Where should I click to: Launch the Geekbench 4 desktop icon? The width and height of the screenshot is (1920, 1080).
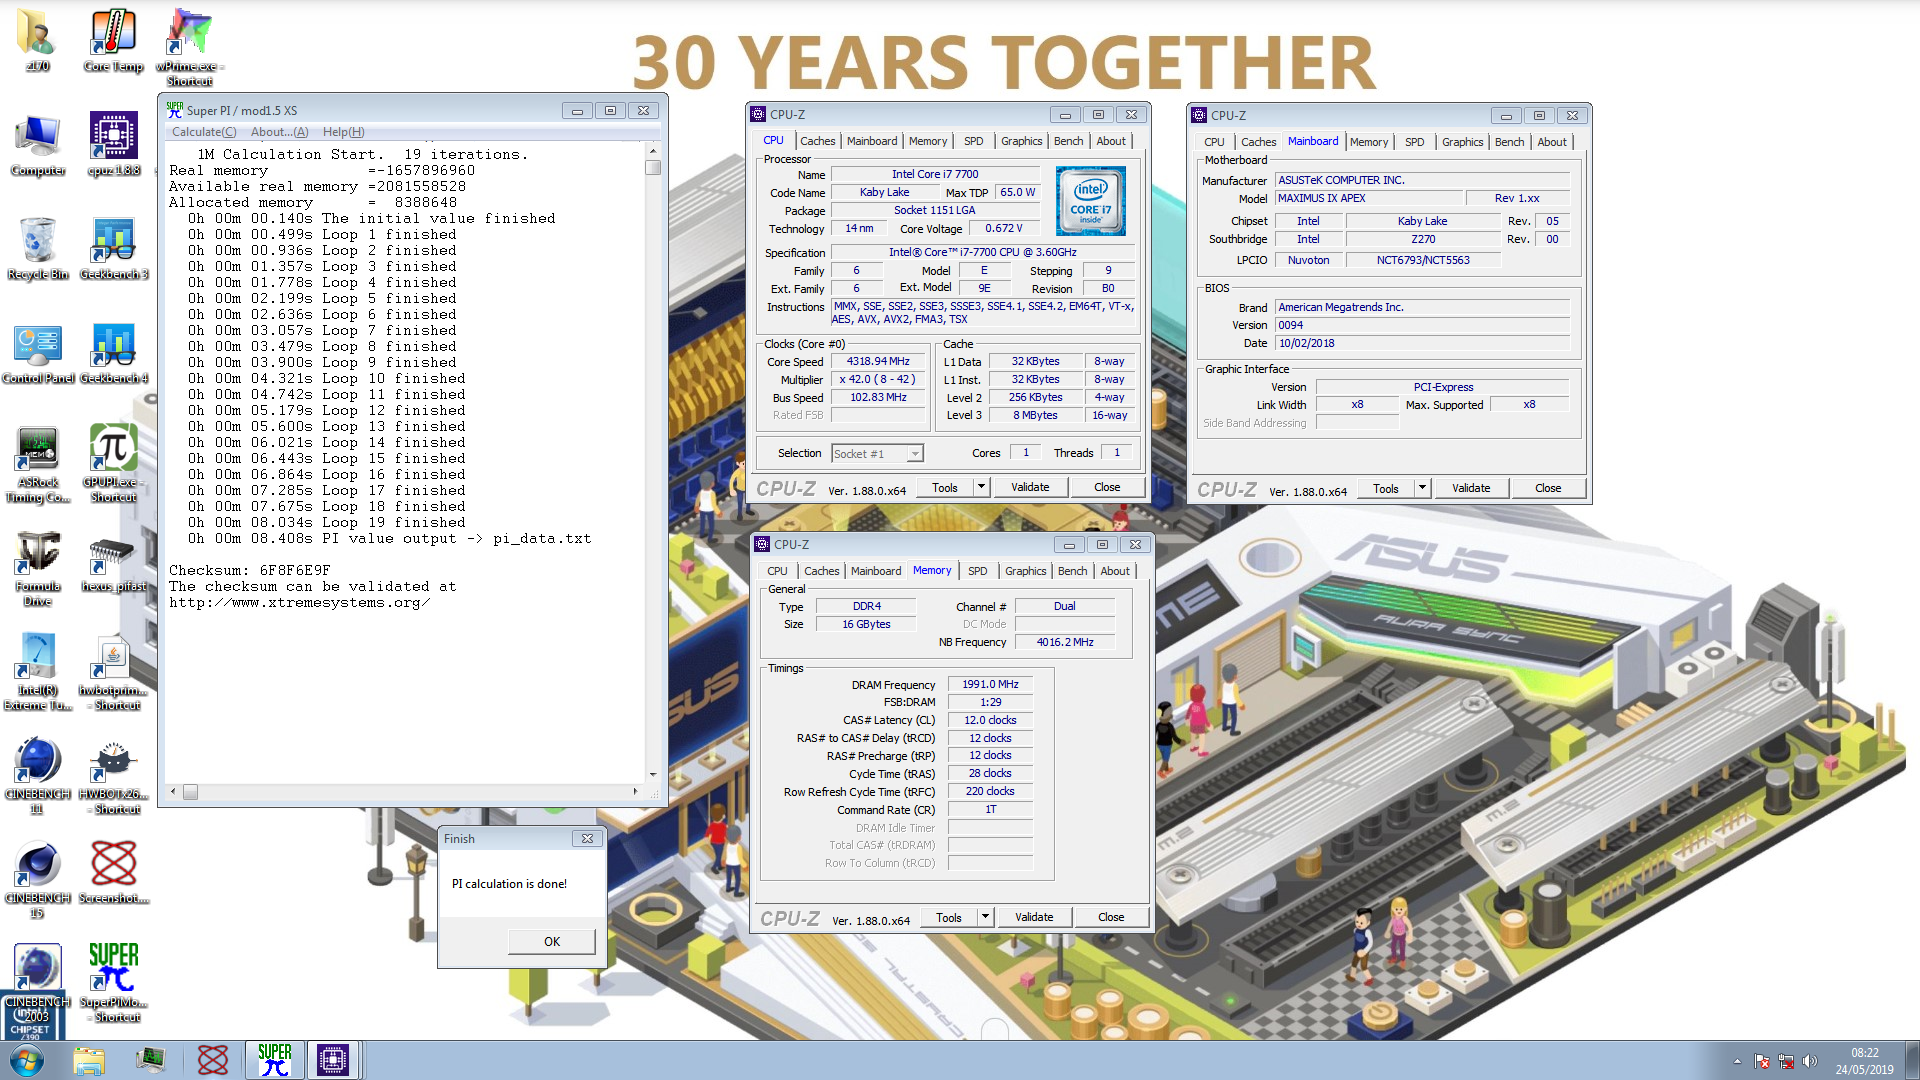tap(113, 353)
